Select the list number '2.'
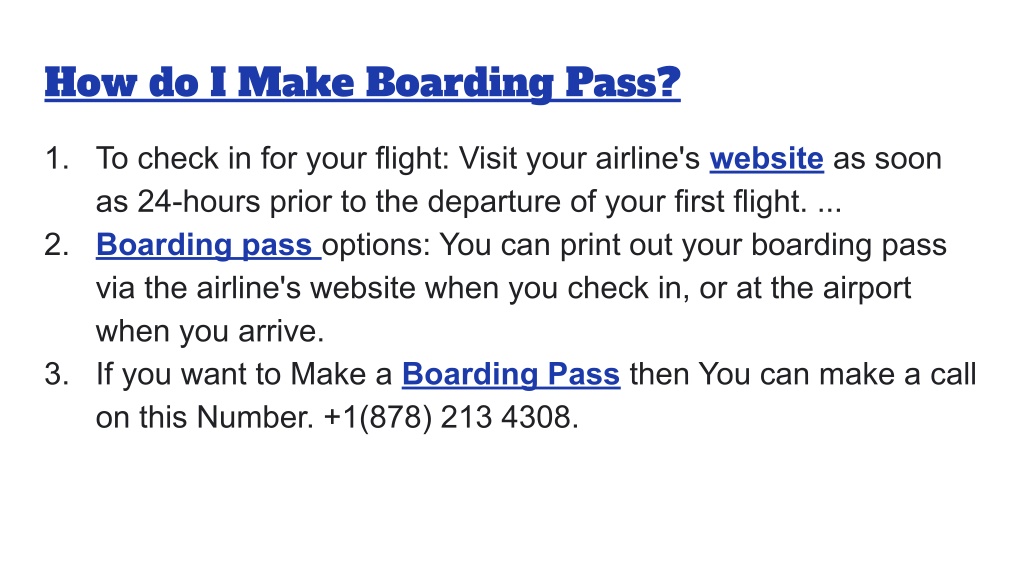Screen dimensions: 1024x576 click(57, 245)
